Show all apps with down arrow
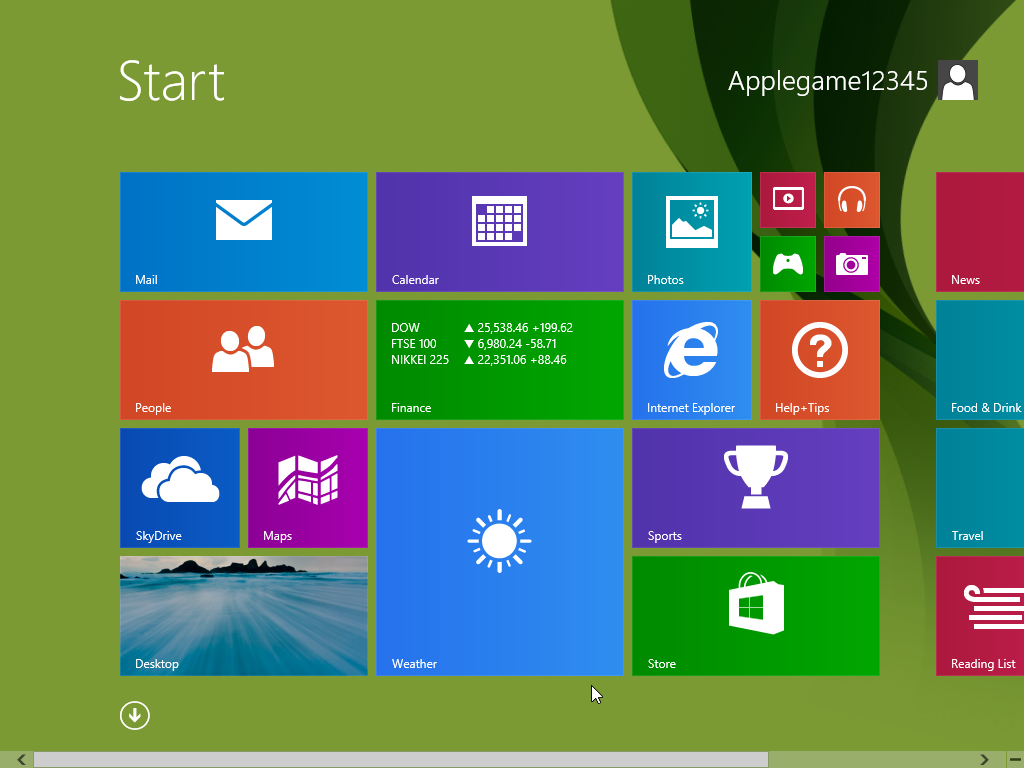Screen dimensions: 1024x768 pyautogui.click(x=135, y=715)
